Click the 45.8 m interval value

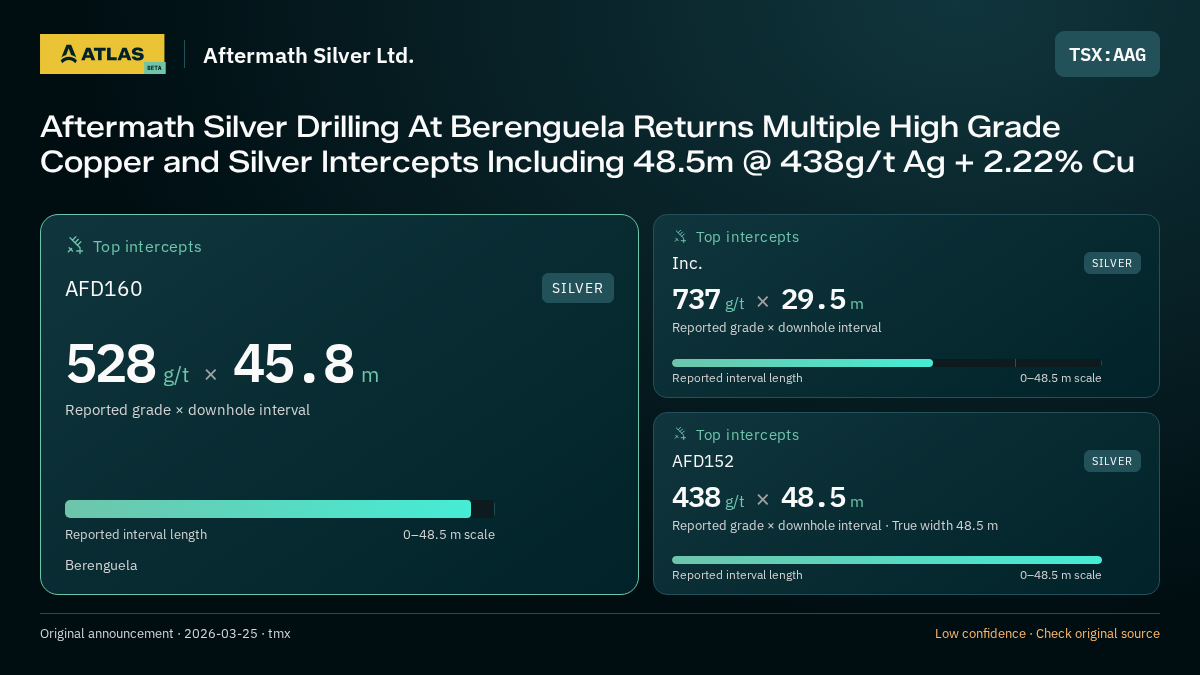(x=306, y=365)
